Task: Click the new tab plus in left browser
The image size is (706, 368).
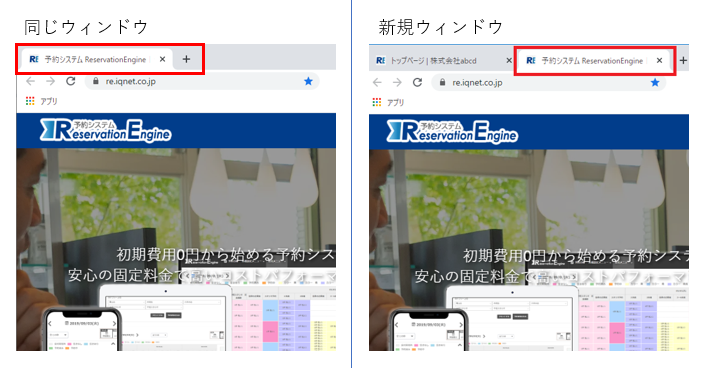Action: point(186,59)
